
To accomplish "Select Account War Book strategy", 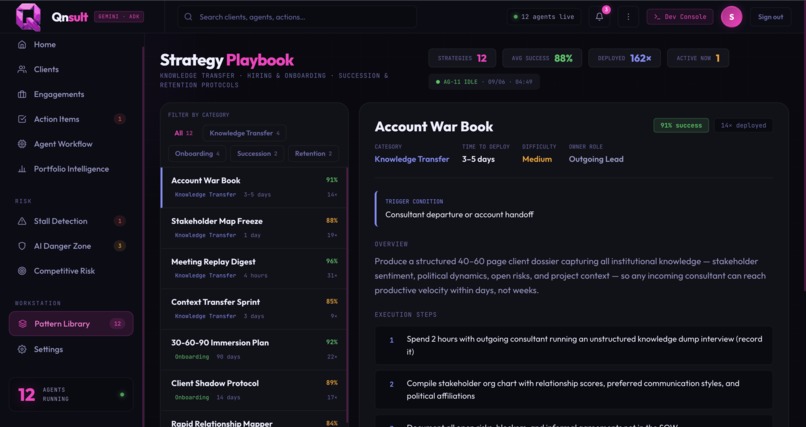I will pos(254,188).
